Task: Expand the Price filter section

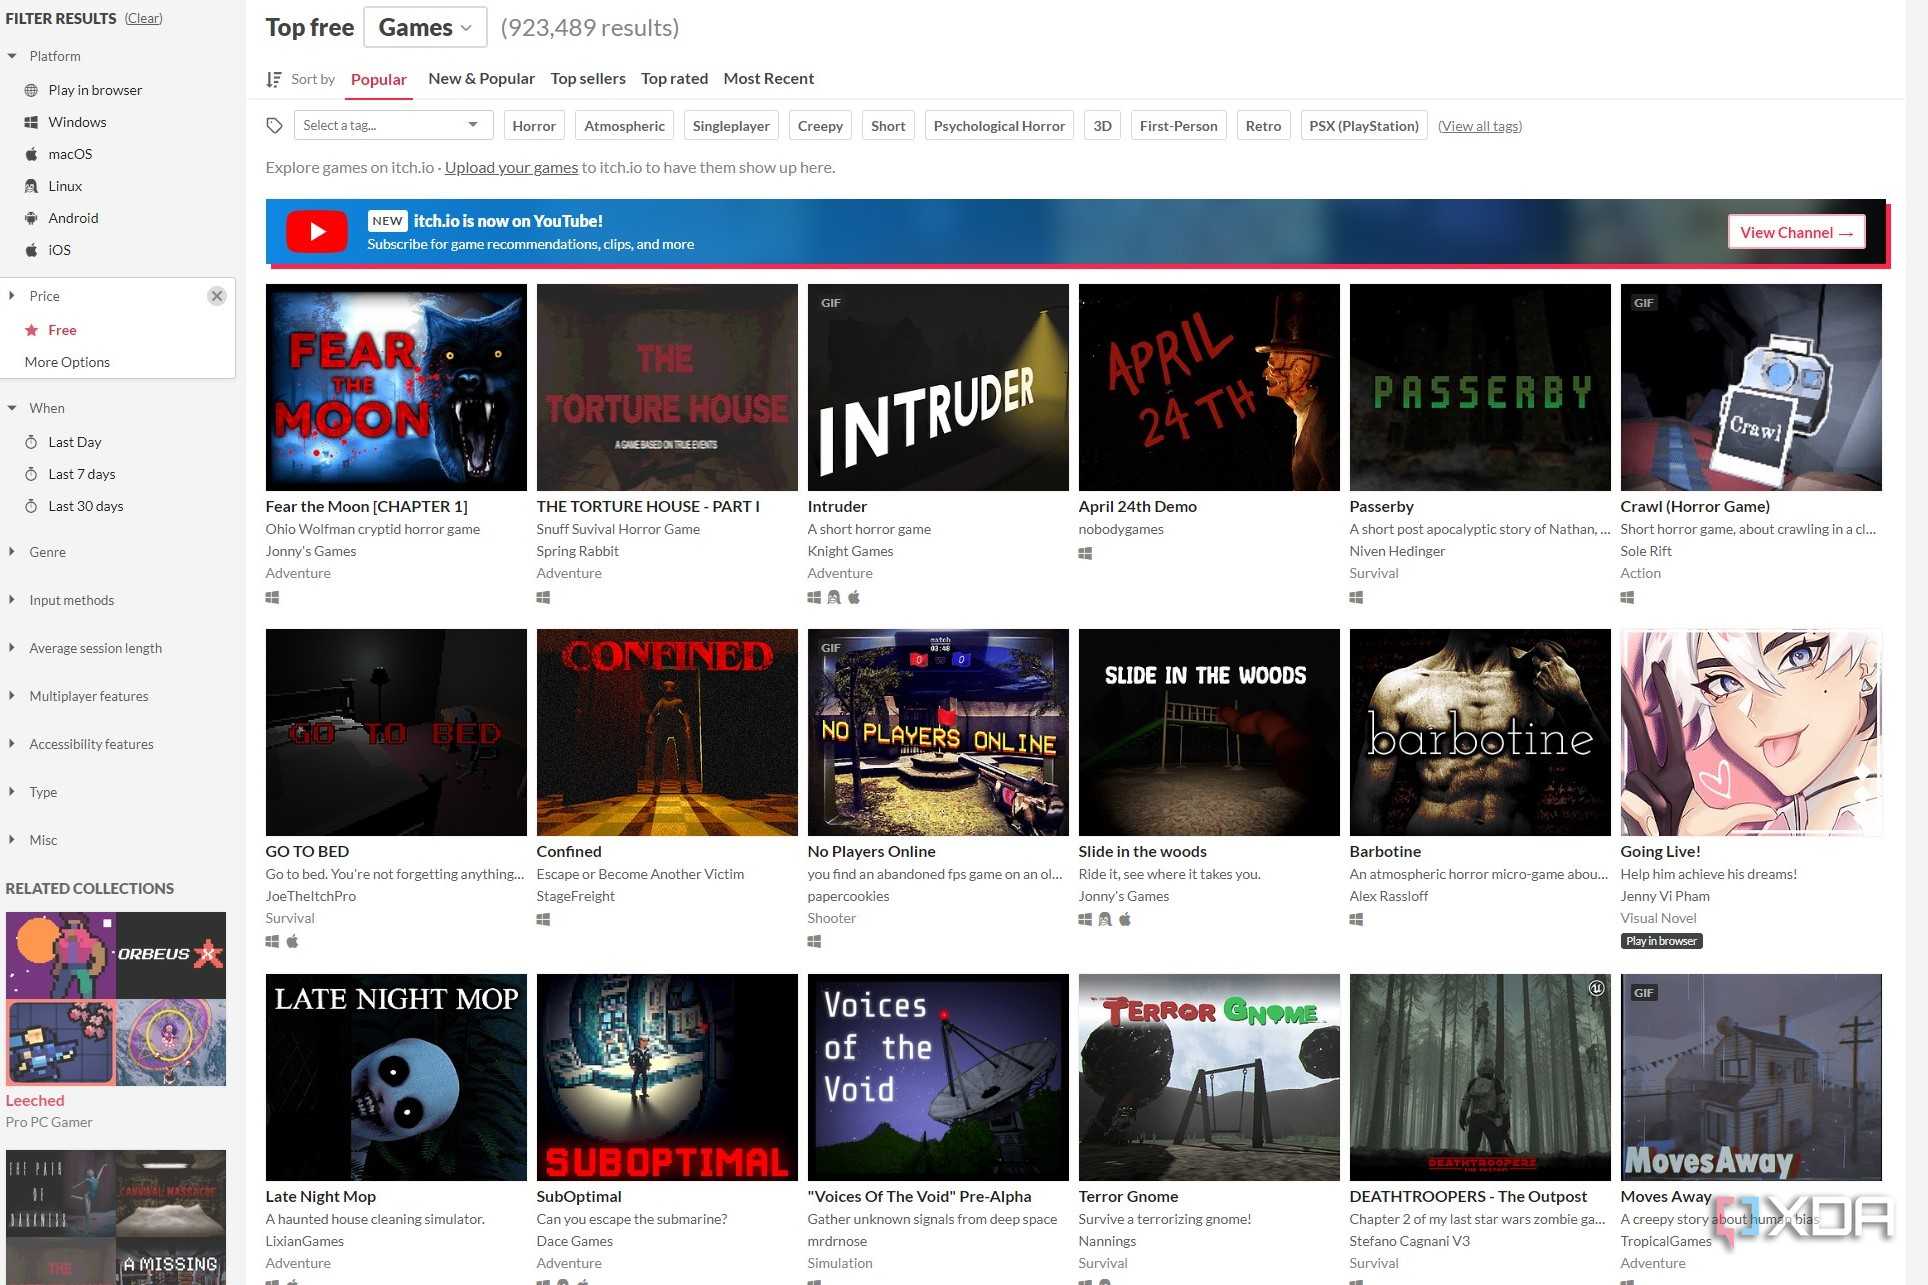Action: pyautogui.click(x=12, y=296)
